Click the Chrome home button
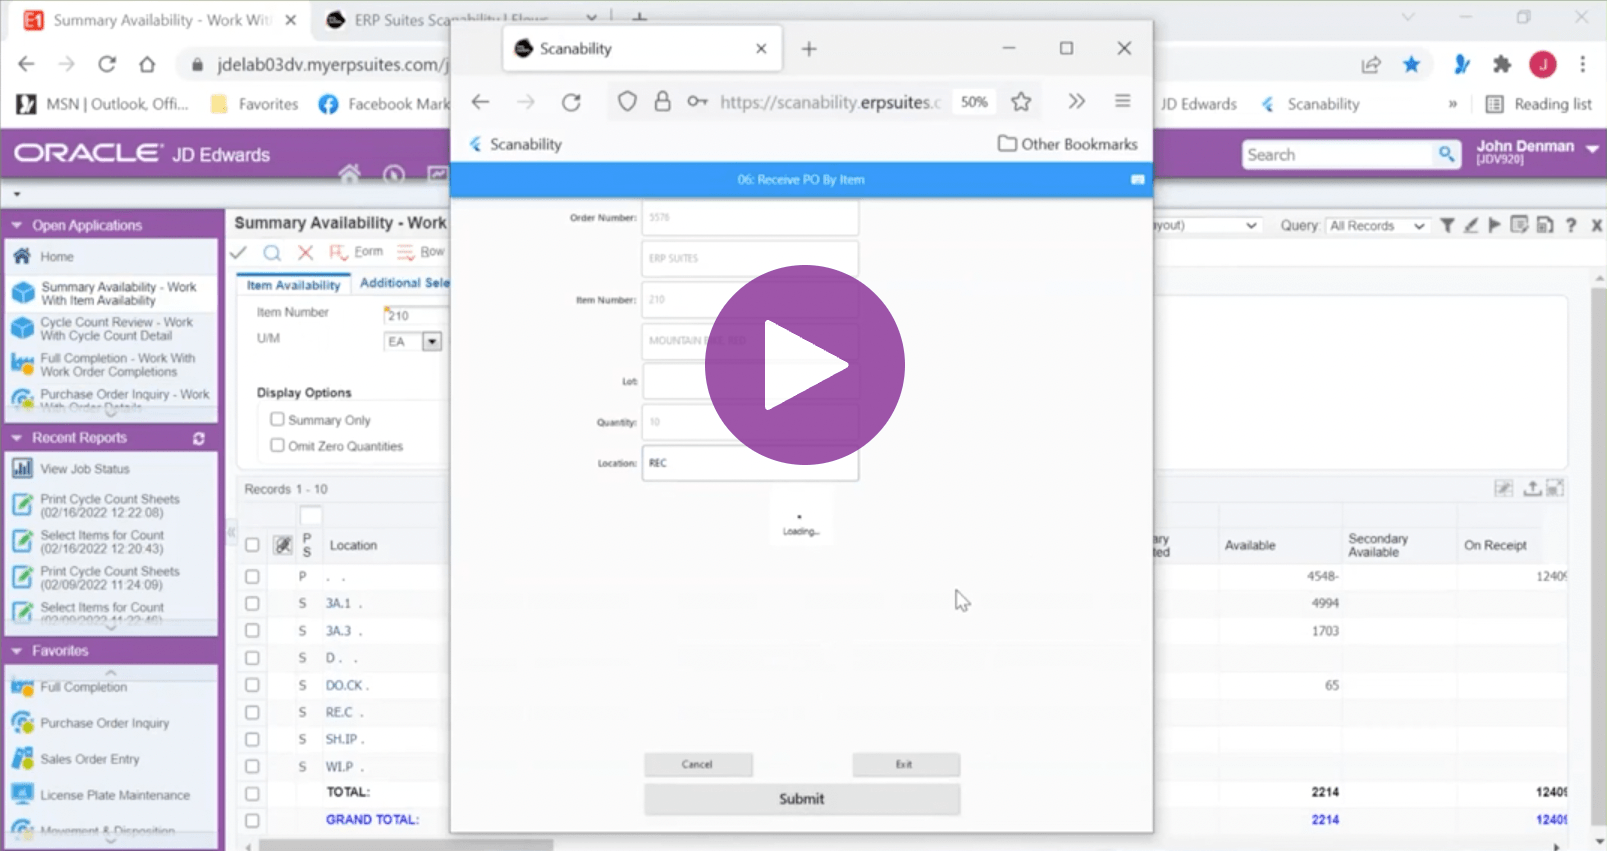Screen dimensions: 1607x851 147,64
